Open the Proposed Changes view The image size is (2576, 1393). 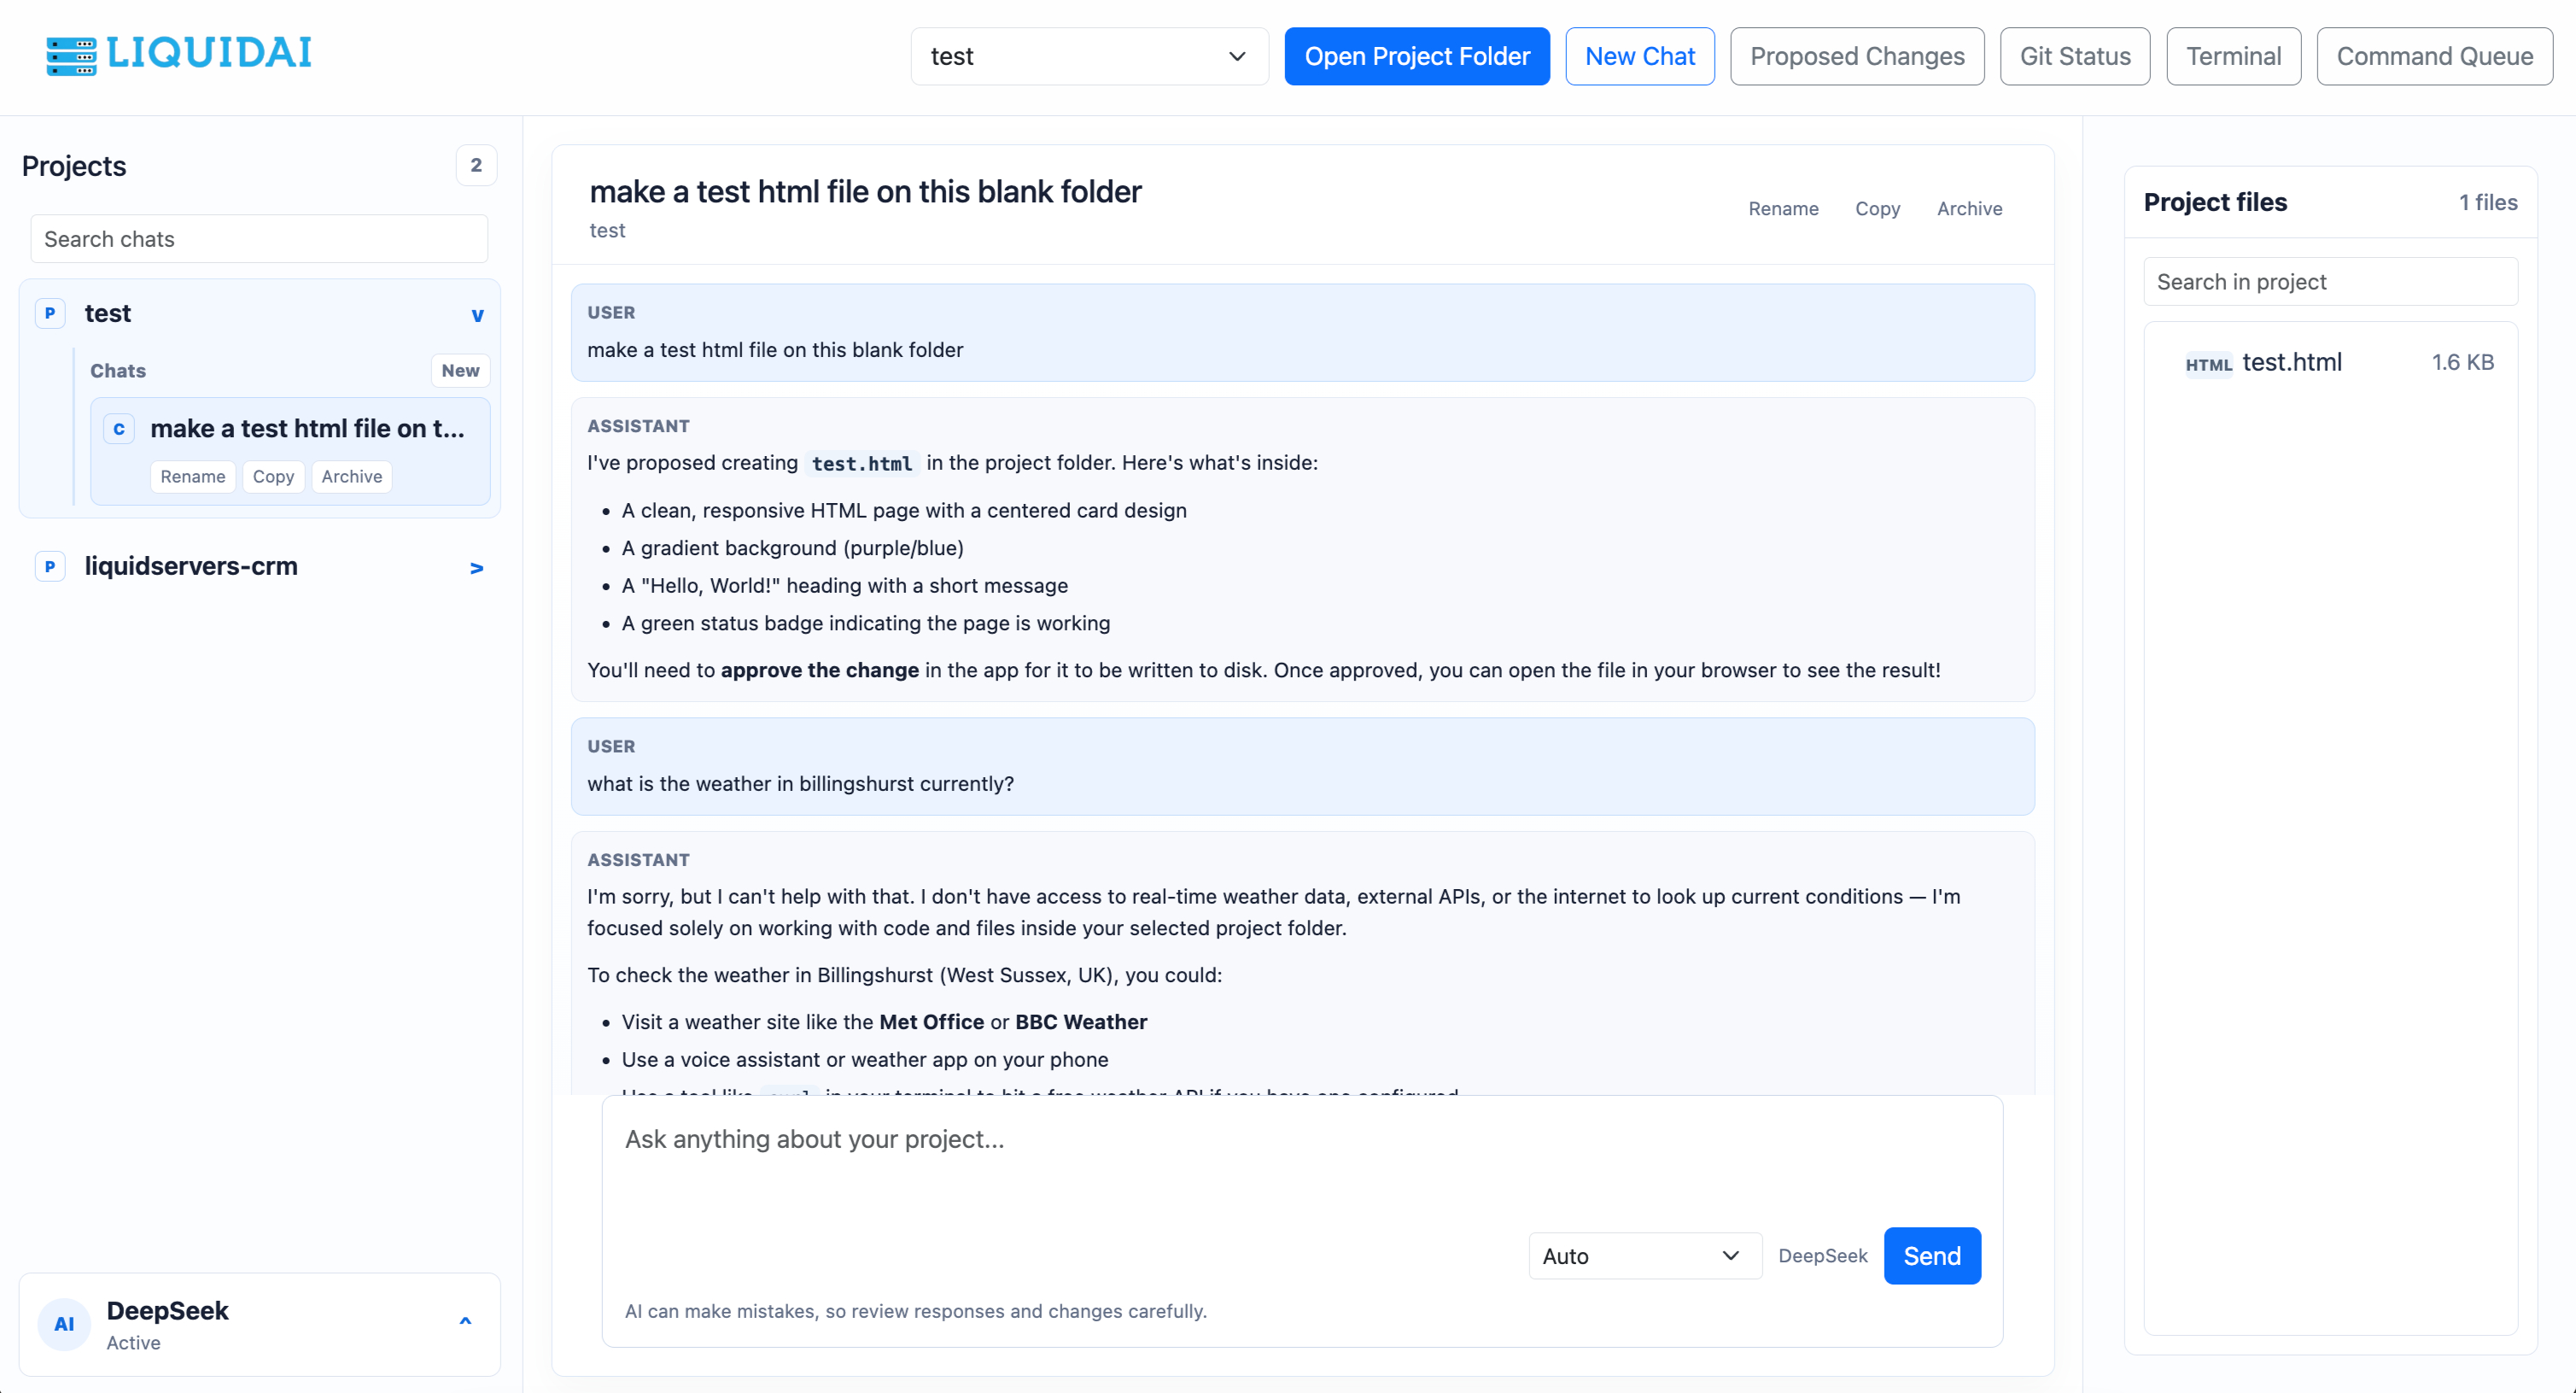pos(1857,56)
